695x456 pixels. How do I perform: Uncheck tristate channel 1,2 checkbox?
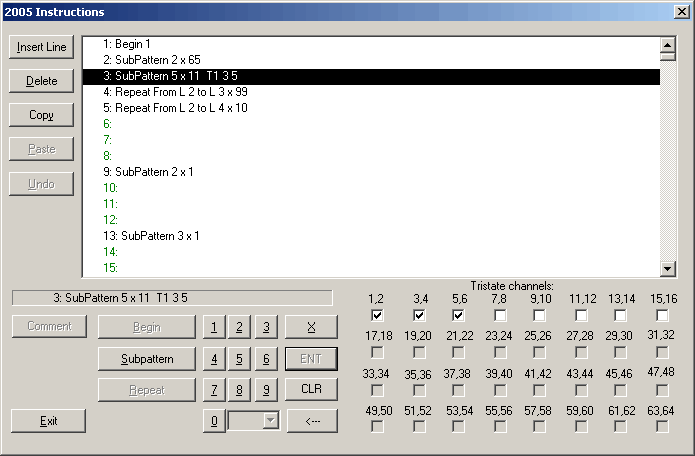(x=378, y=316)
